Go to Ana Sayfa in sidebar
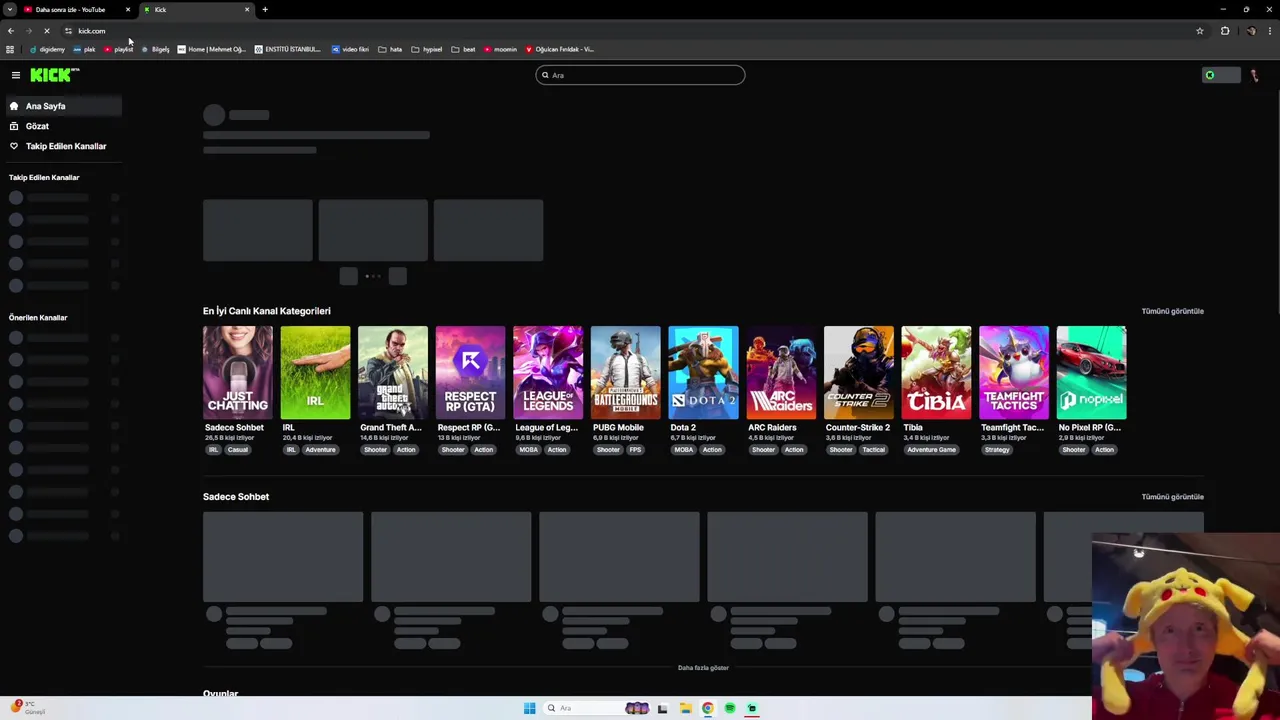The image size is (1280, 720). [63, 106]
